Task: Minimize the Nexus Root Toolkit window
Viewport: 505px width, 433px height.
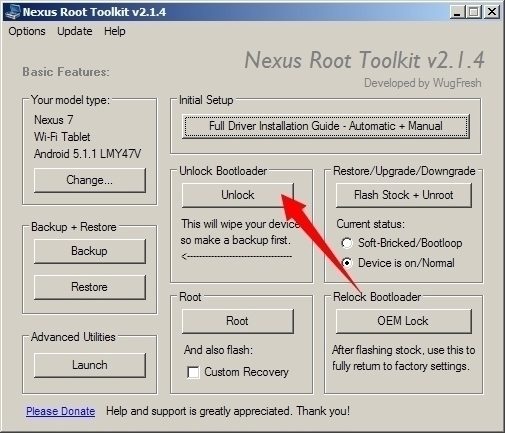Action: [457, 12]
